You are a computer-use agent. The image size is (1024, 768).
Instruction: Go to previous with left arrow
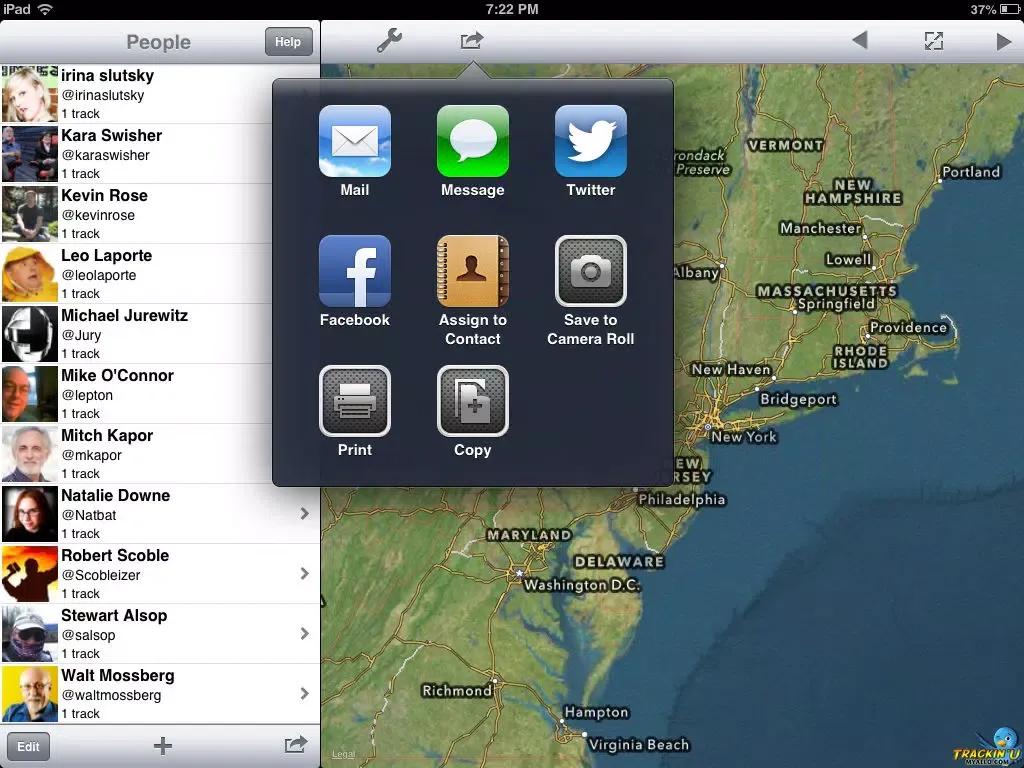[x=860, y=40]
